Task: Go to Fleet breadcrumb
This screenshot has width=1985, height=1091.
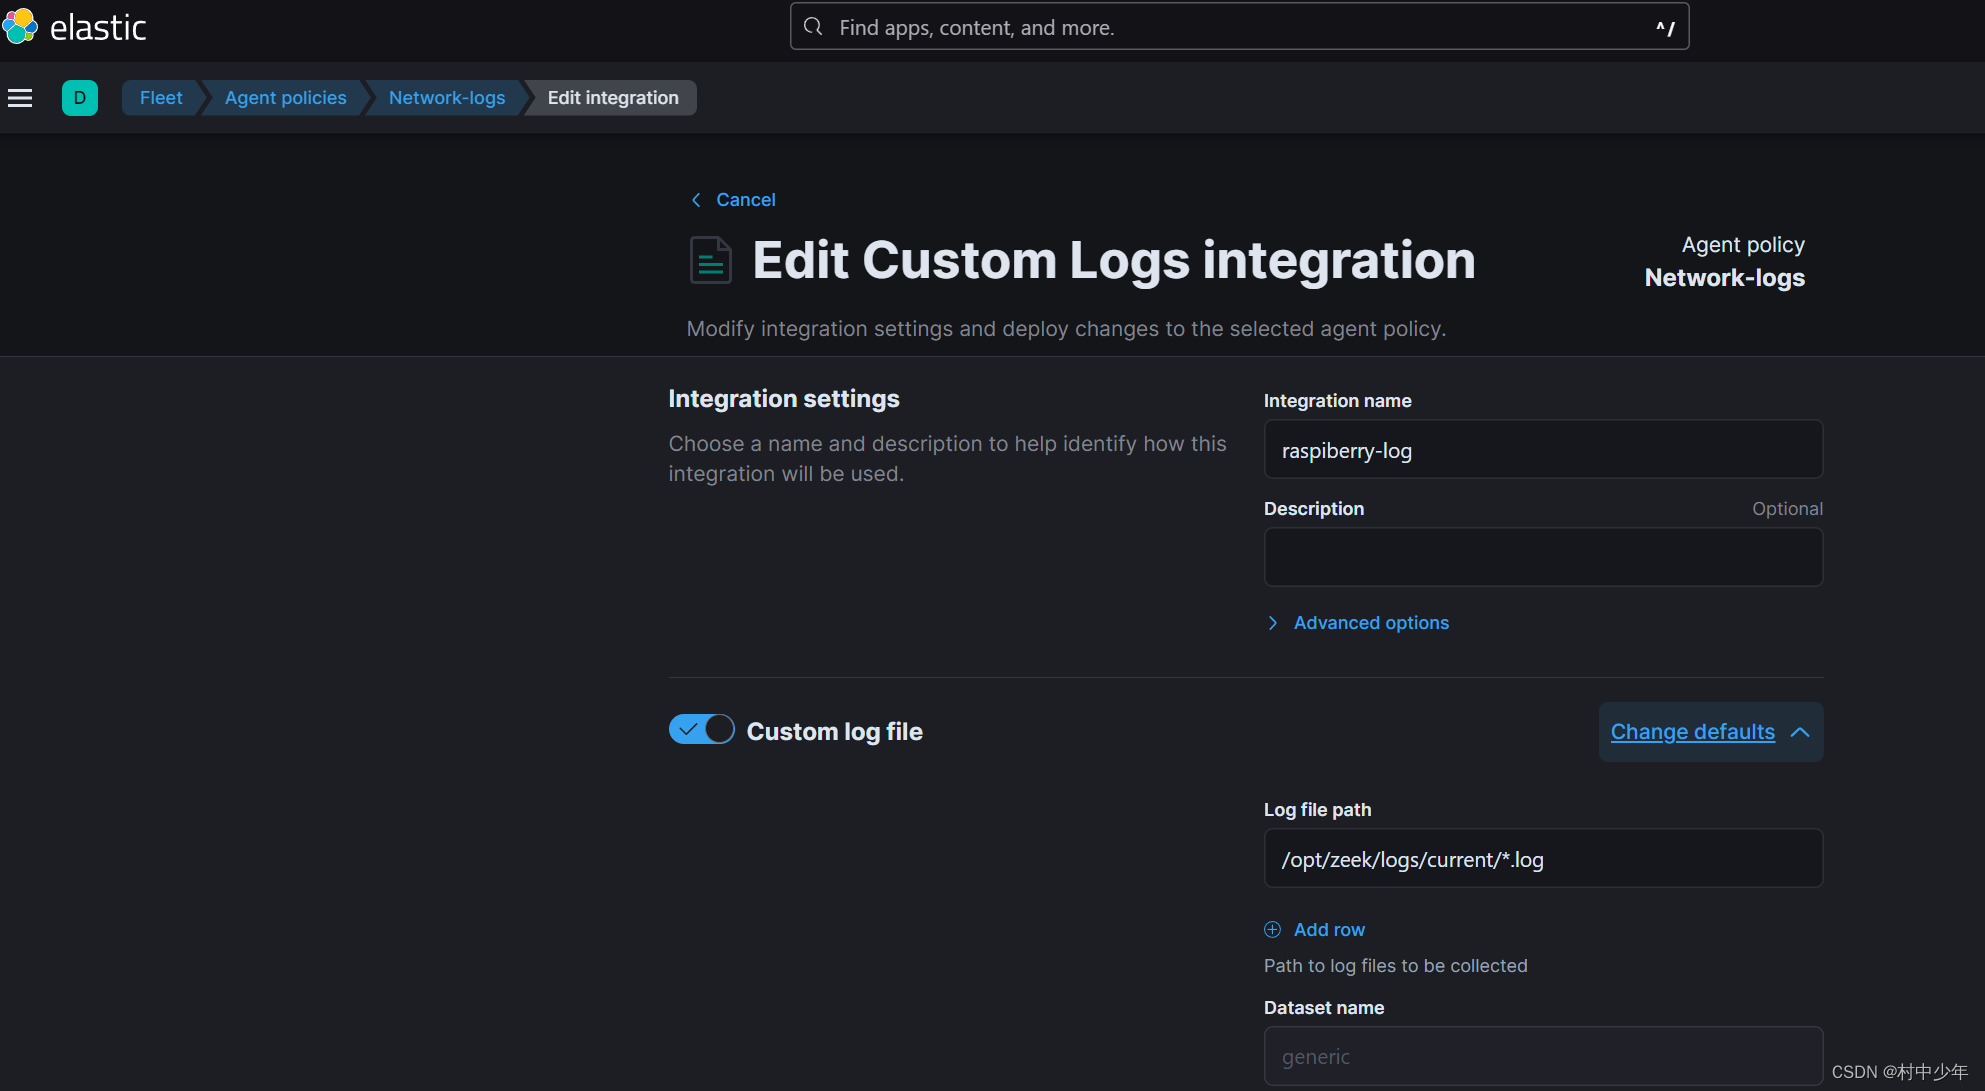Action: click(161, 98)
